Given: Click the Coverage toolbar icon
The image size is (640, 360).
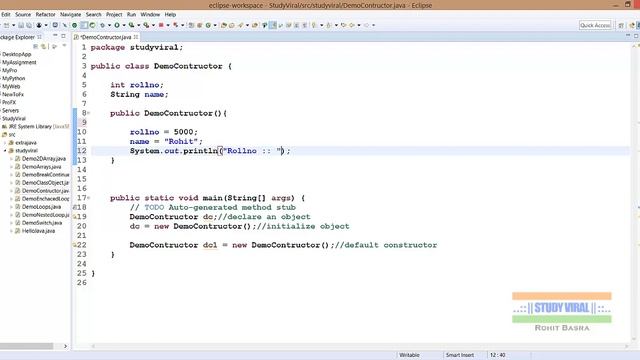Looking at the screenshot, I should [131, 25].
